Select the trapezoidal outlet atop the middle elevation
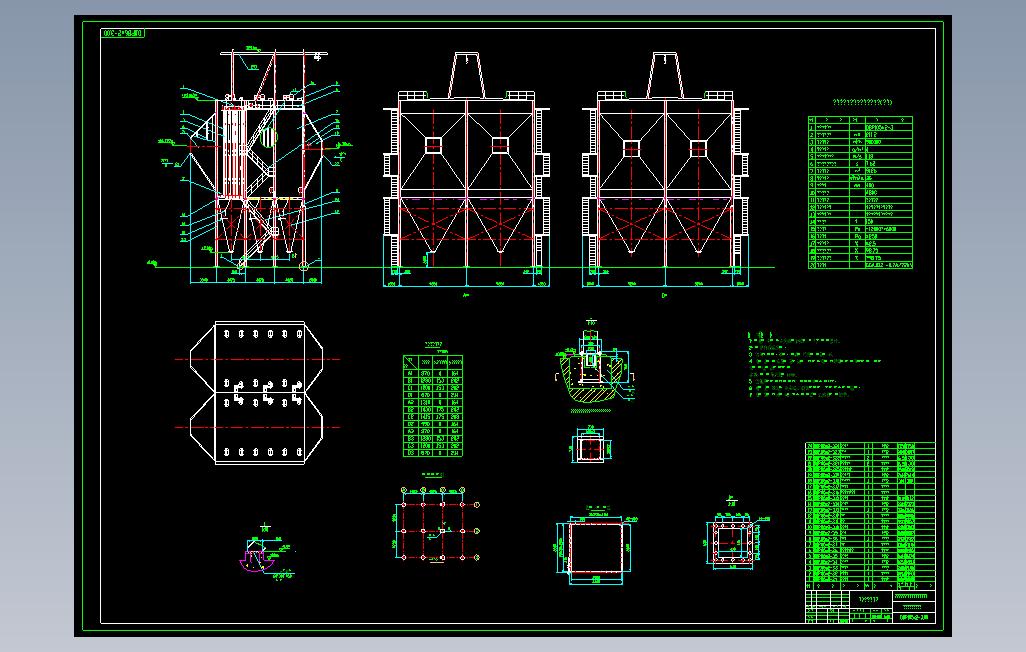Screen dimensions: 1026x652 pyautogui.click(x=467, y=75)
